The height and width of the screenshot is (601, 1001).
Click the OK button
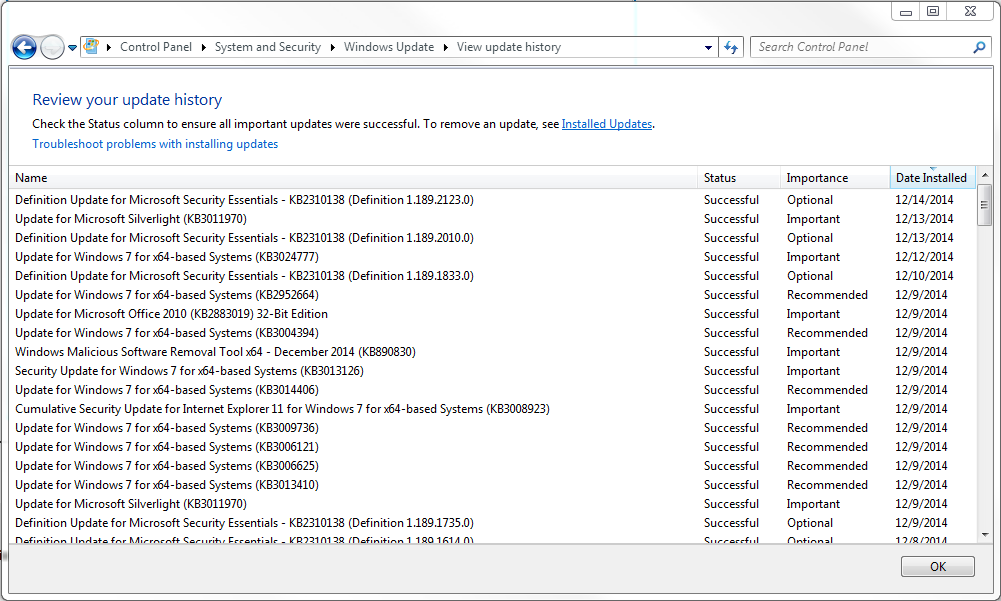(x=937, y=567)
